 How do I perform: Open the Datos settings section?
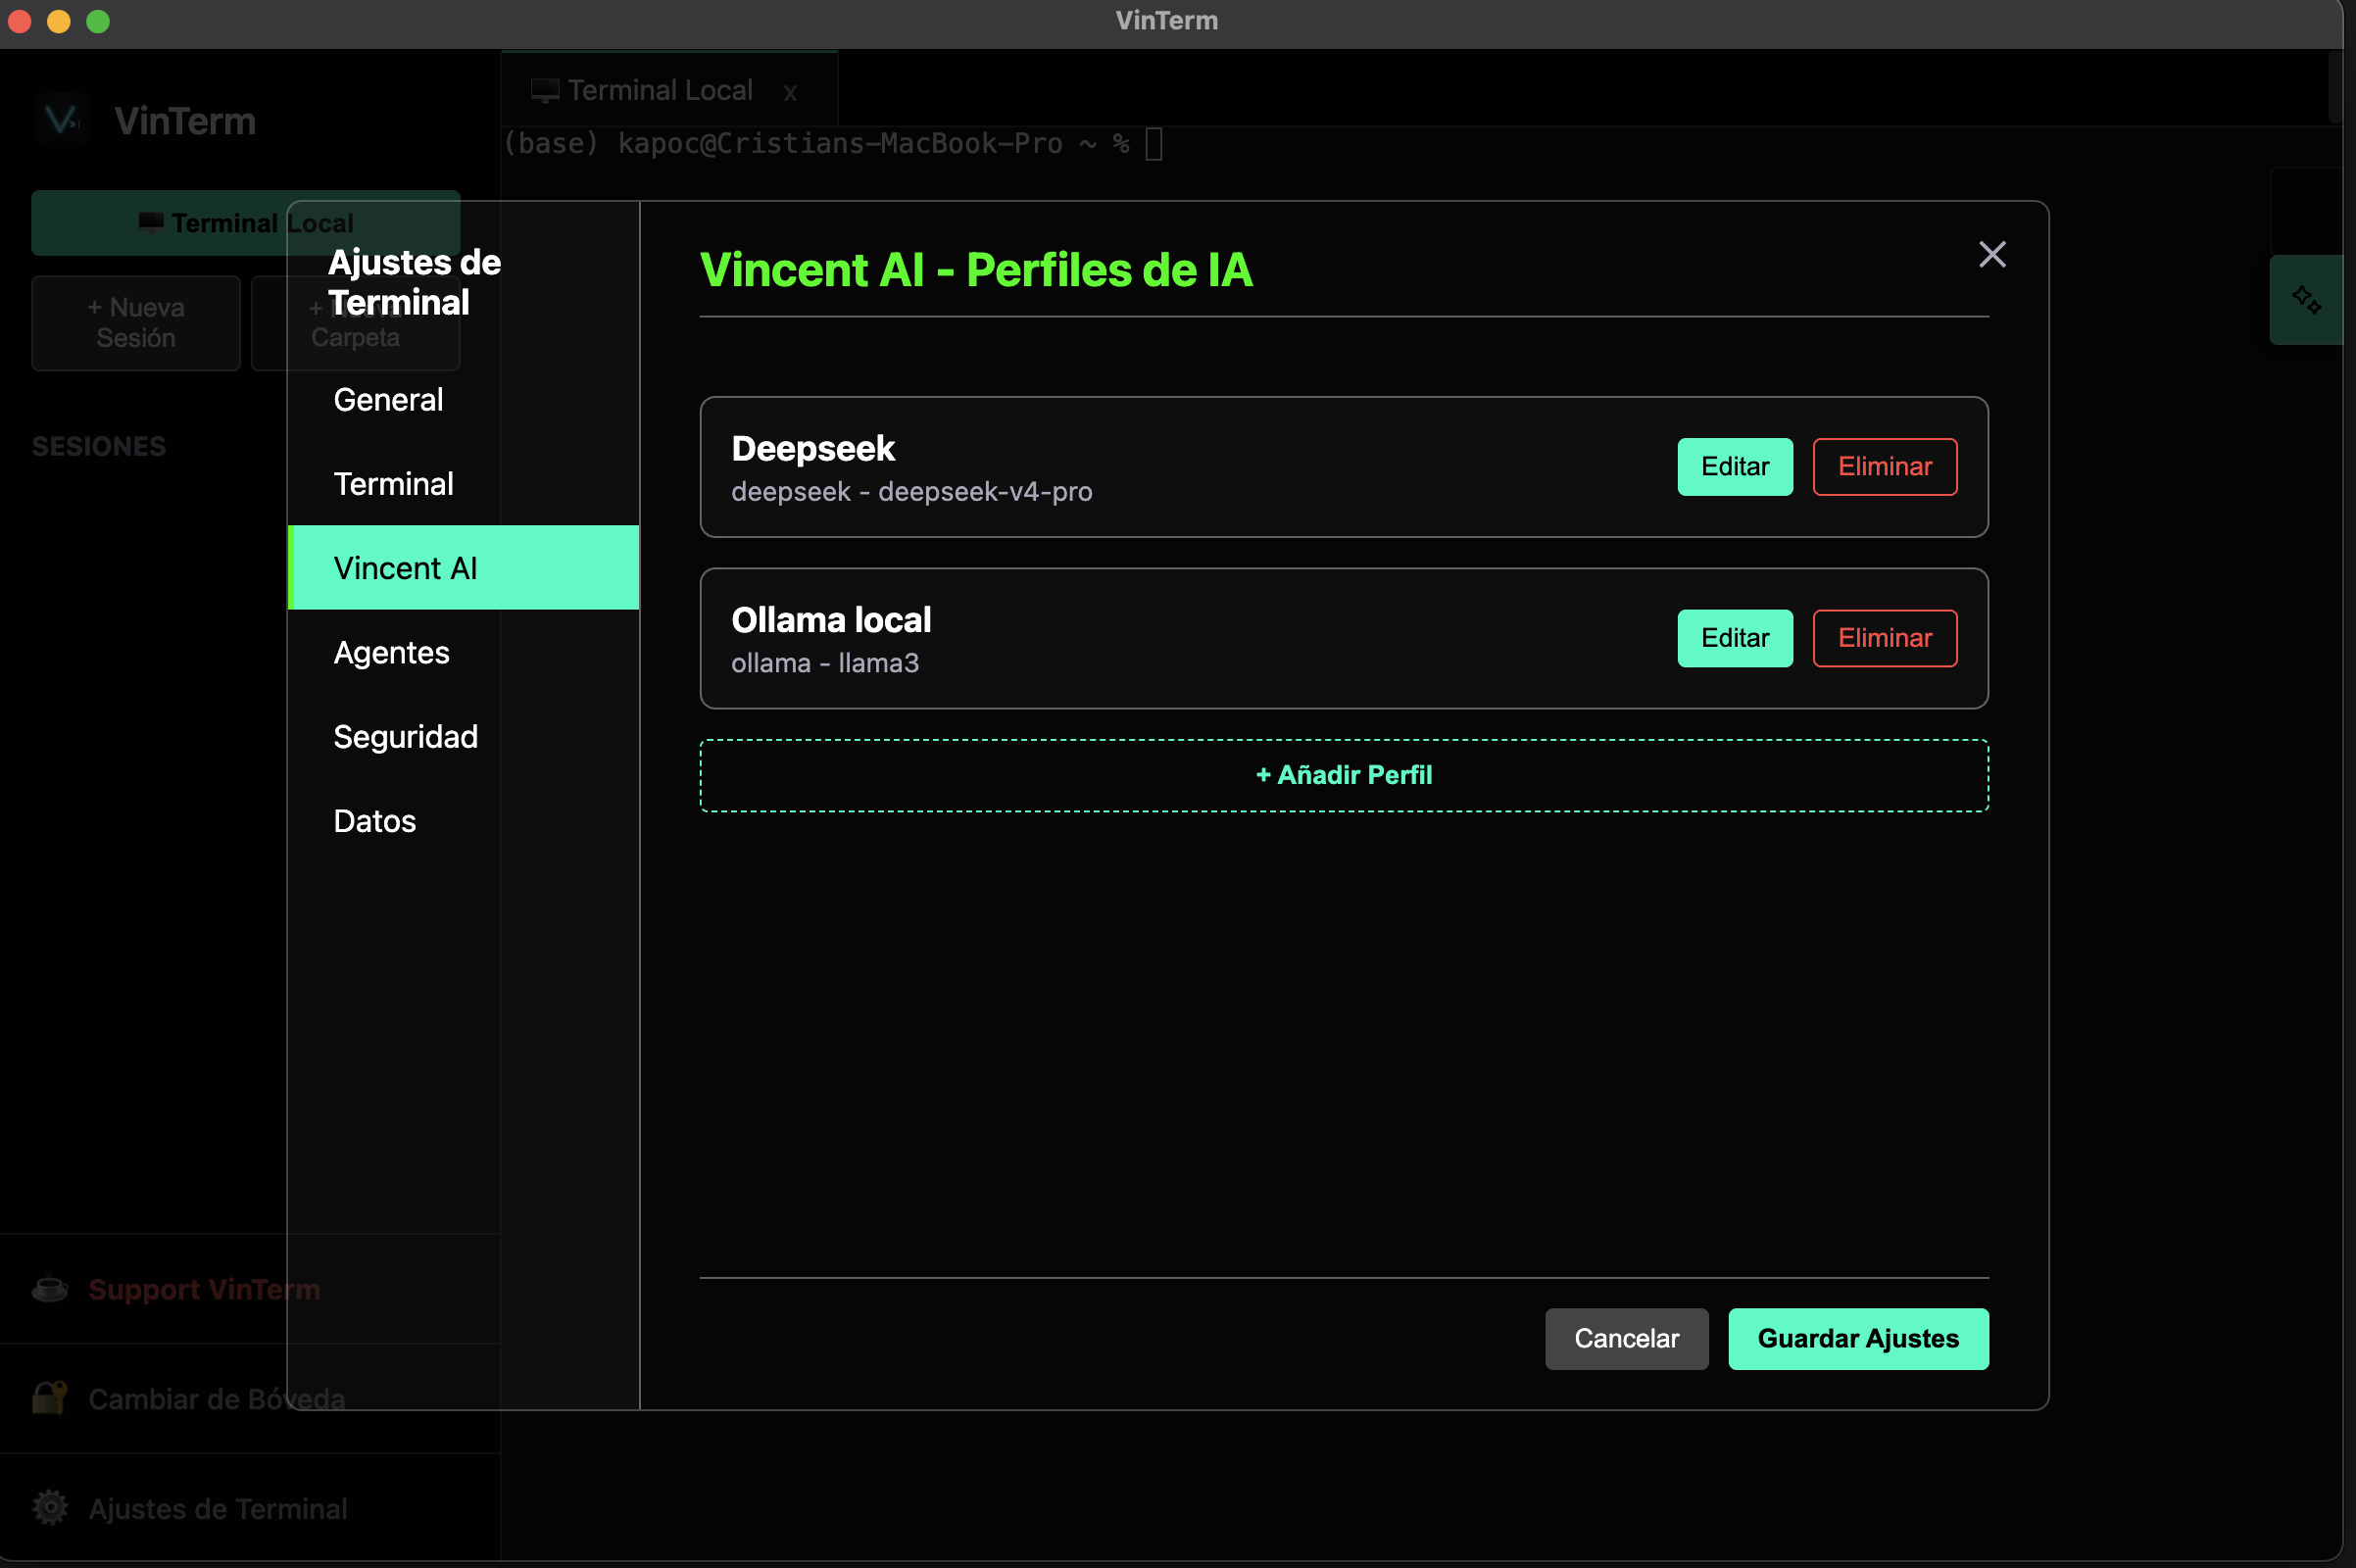[463, 821]
